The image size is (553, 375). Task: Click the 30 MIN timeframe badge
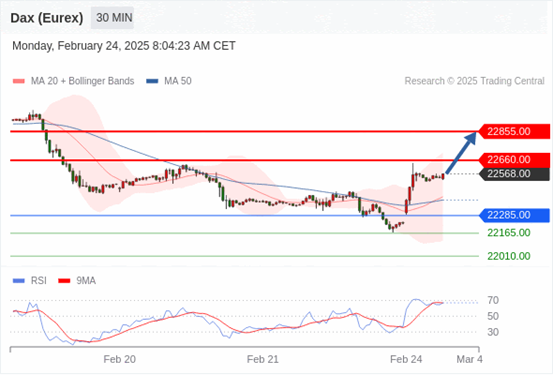pyautogui.click(x=113, y=18)
